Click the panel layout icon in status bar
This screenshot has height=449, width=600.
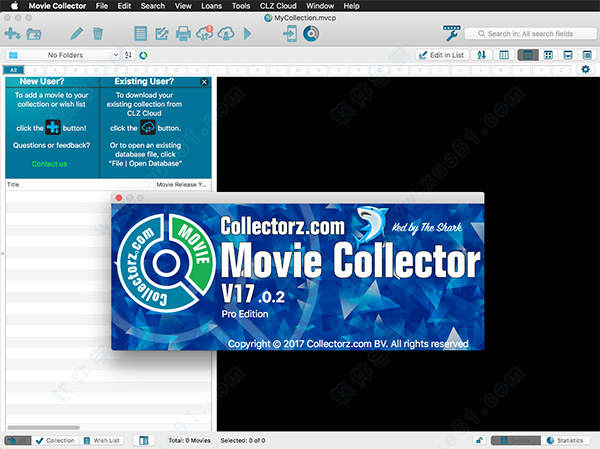(144, 441)
